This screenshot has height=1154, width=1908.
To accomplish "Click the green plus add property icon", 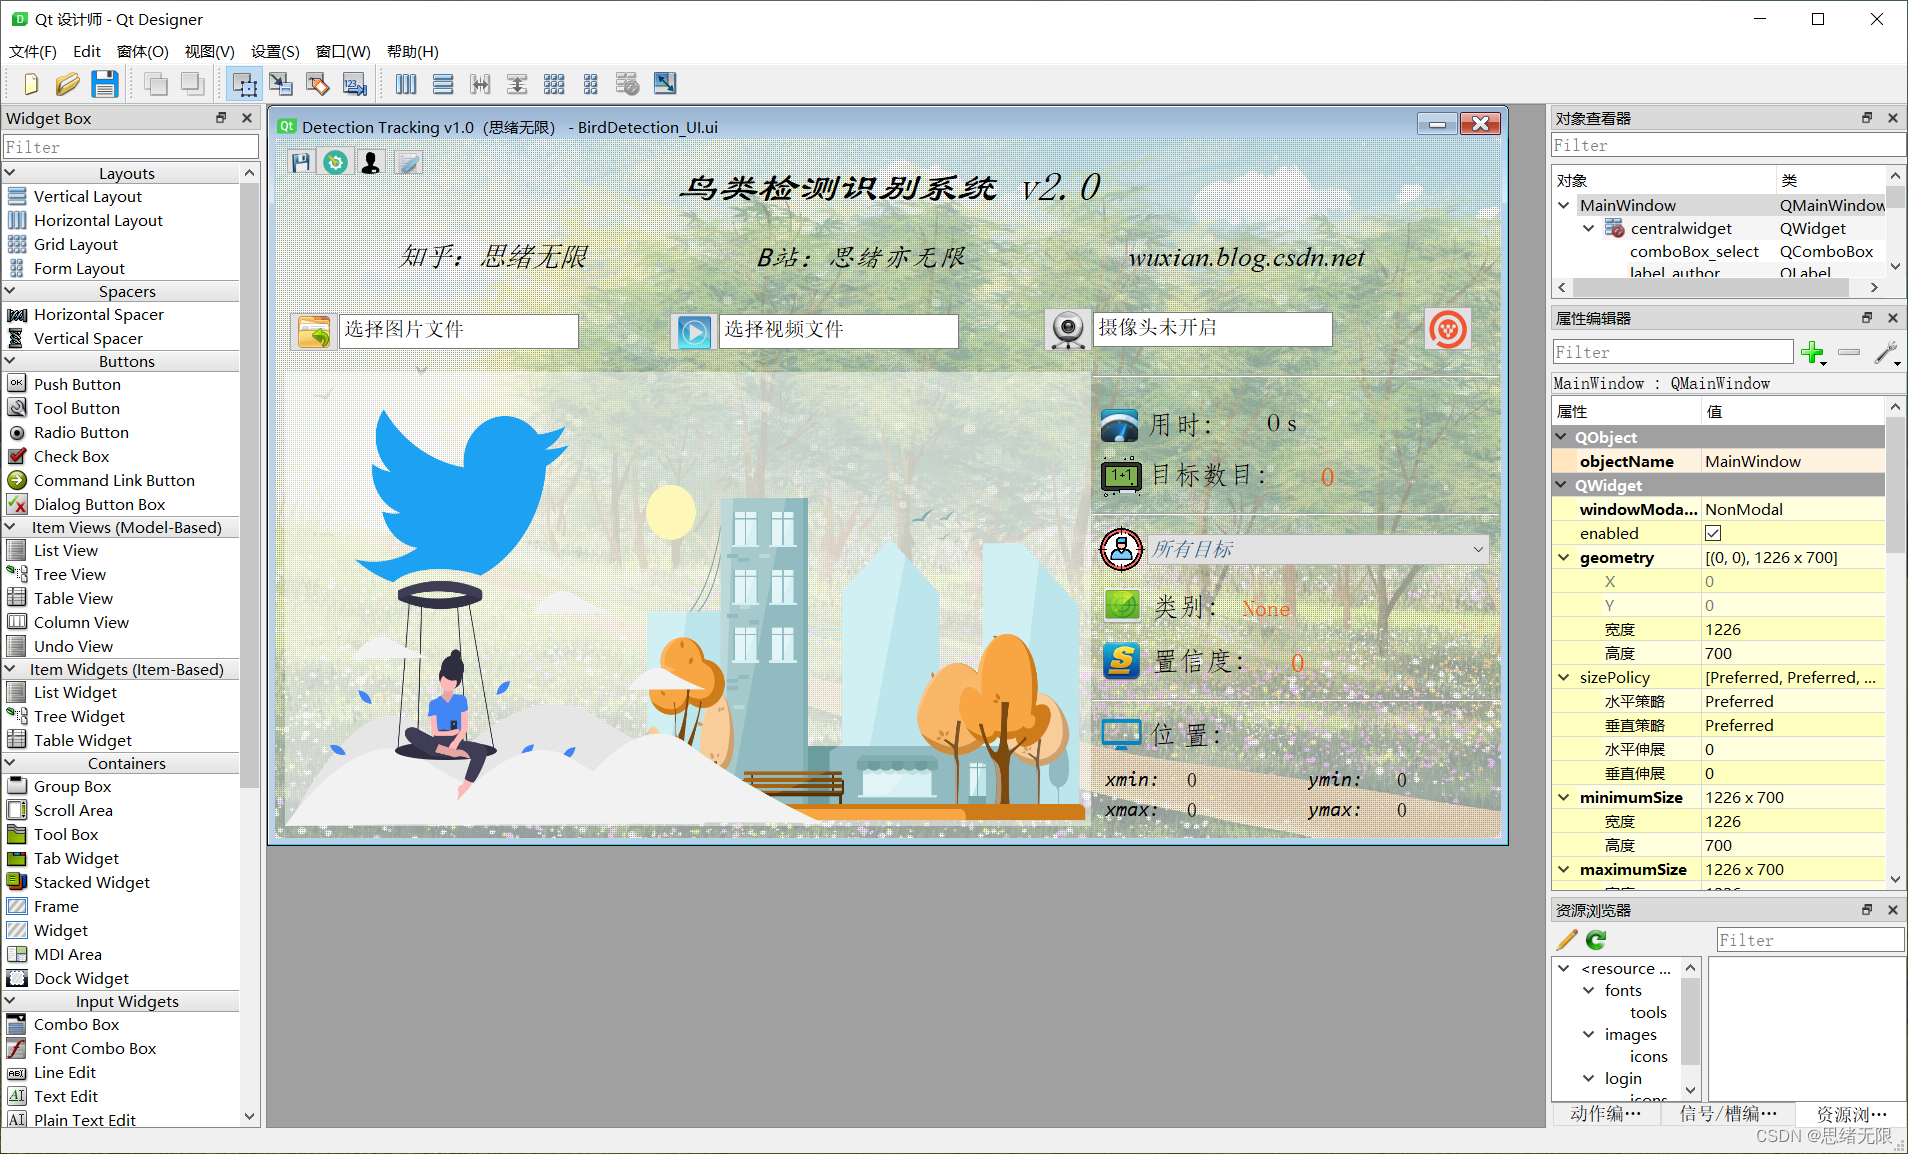I will [1813, 352].
